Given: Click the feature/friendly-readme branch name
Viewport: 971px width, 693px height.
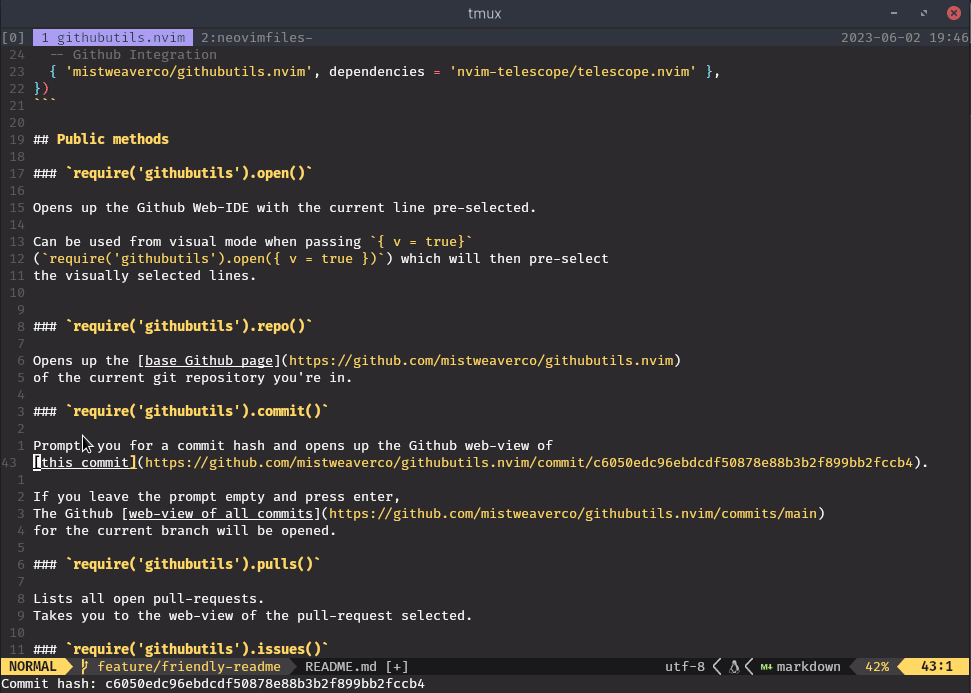Looking at the screenshot, I should (189, 666).
